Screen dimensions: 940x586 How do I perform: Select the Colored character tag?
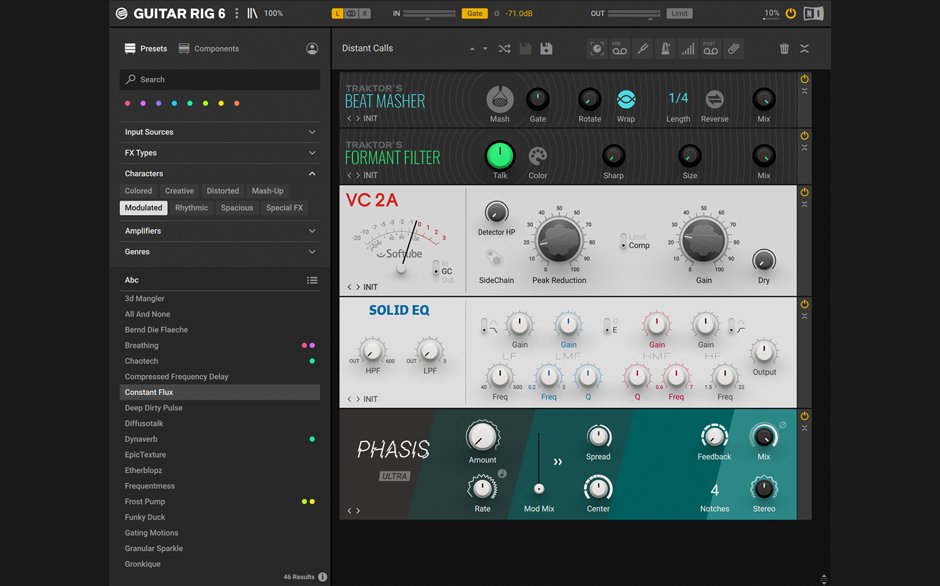point(138,191)
